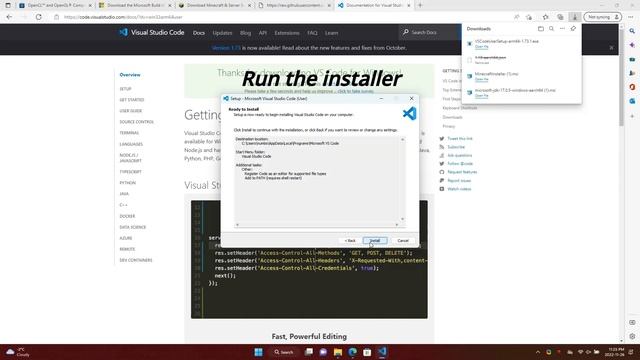640x360 pixels.
Task: Click the Setup dialog vertical scrollbar down arrow
Action: [402, 219]
